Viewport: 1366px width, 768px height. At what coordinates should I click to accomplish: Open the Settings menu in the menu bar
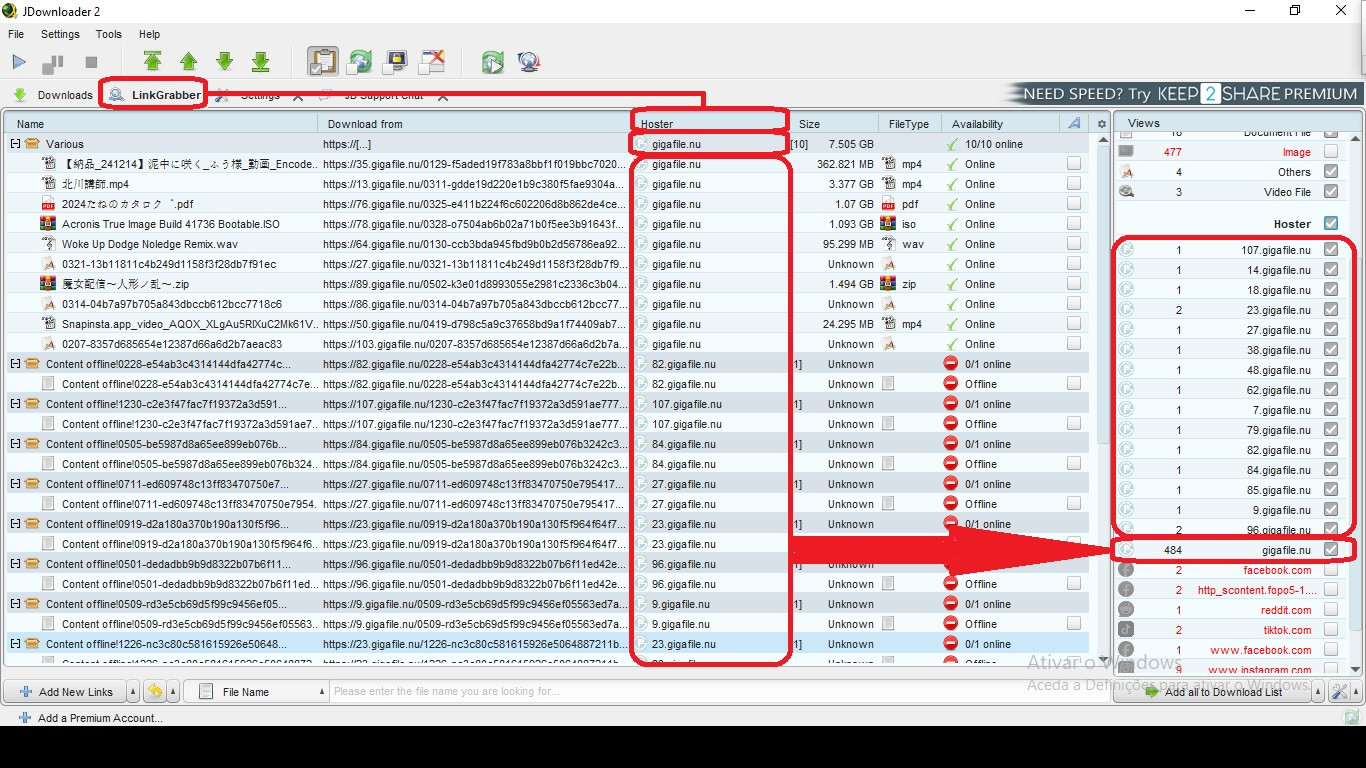[60, 34]
